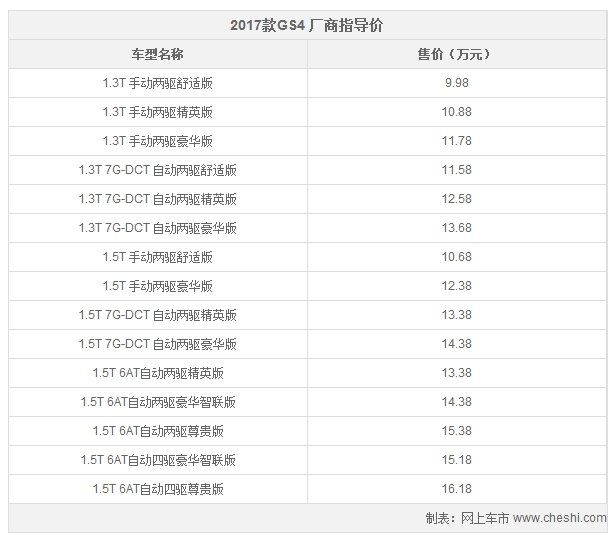Select the '1.3T 手动两驱豪华版' model name
The width and height of the screenshot is (612, 535).
(x=158, y=141)
